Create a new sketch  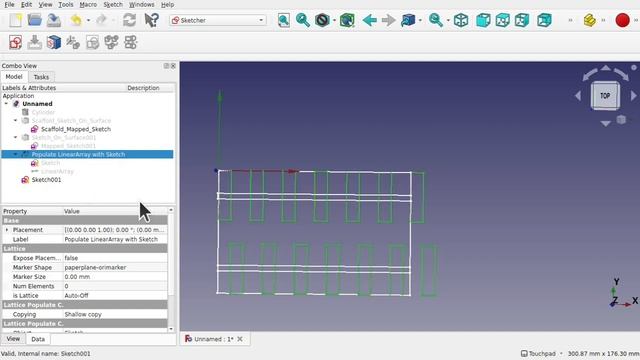click(16, 42)
